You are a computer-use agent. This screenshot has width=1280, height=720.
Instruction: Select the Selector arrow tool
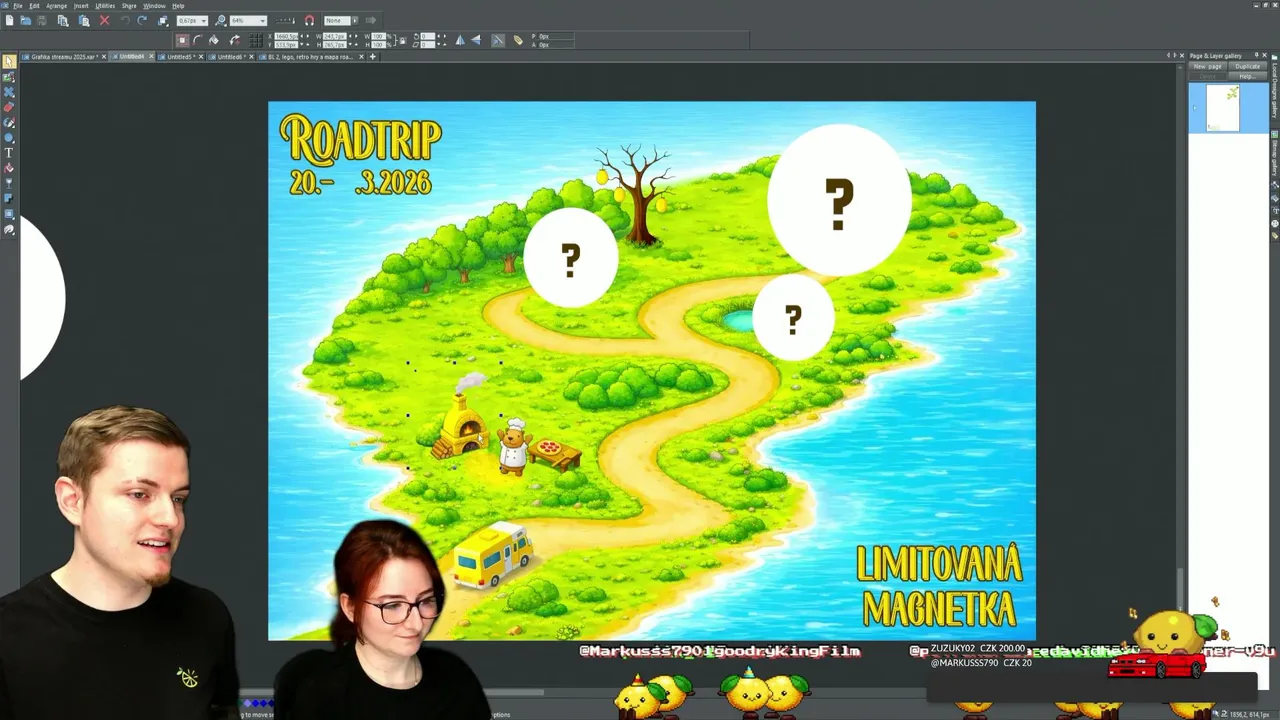[x=9, y=62]
